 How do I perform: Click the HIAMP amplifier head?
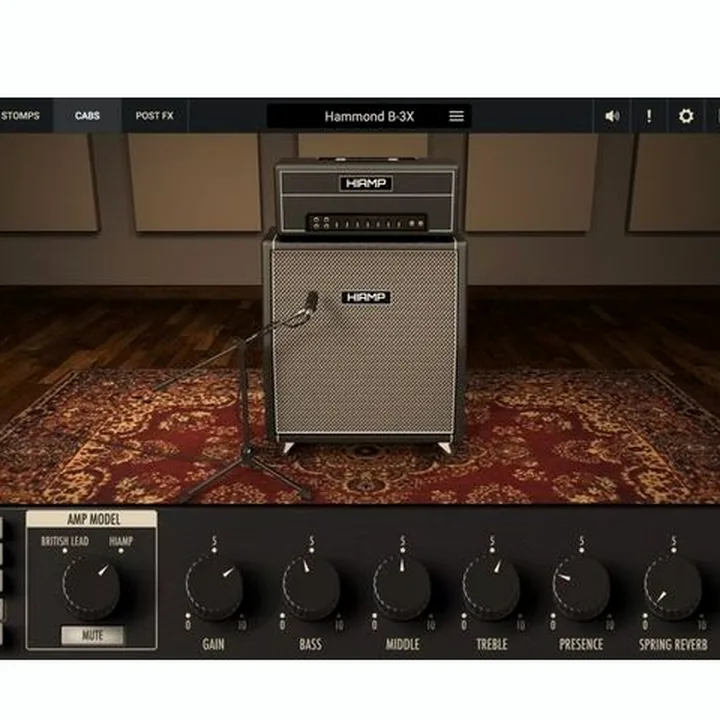click(366, 197)
